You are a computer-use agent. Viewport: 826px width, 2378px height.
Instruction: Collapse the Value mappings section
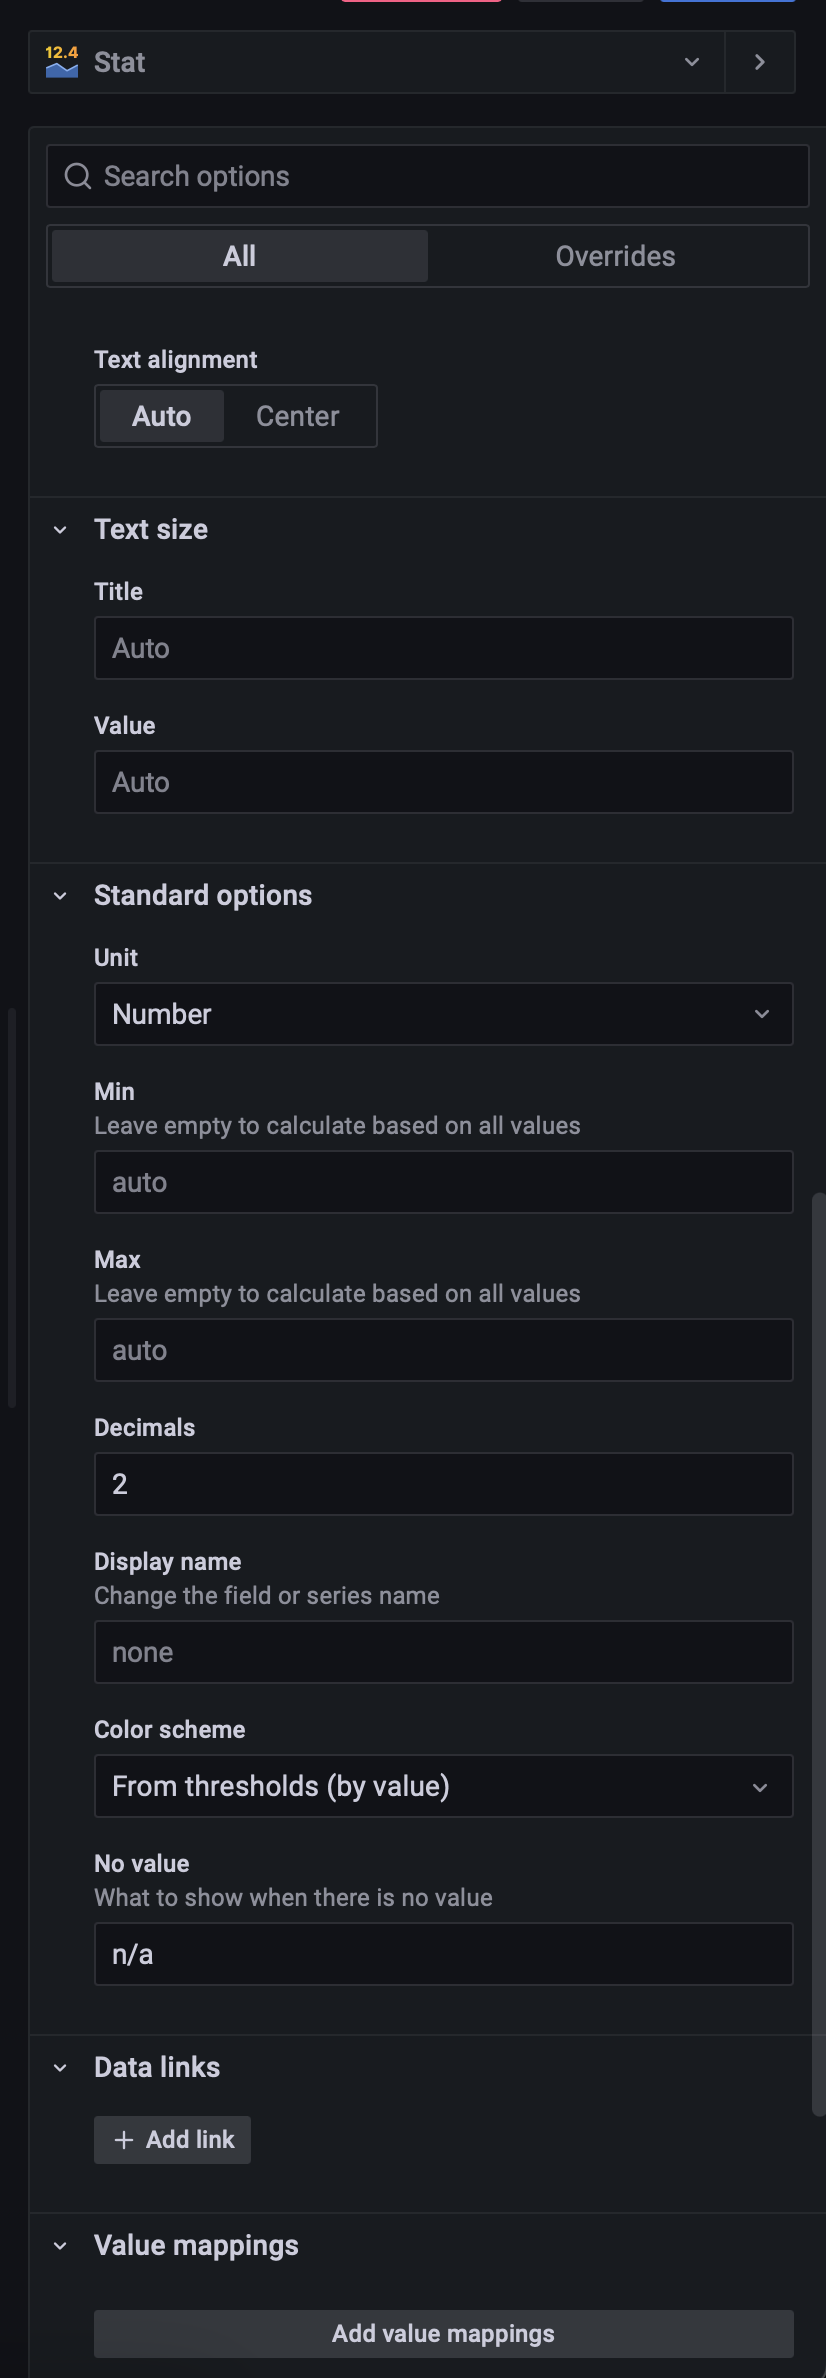[60, 2245]
